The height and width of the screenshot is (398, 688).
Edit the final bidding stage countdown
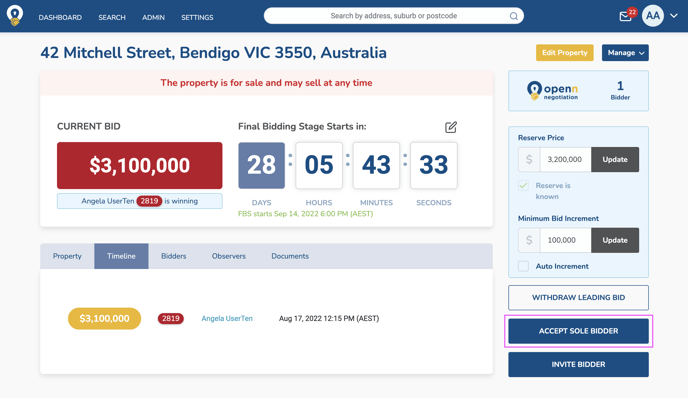click(x=451, y=127)
